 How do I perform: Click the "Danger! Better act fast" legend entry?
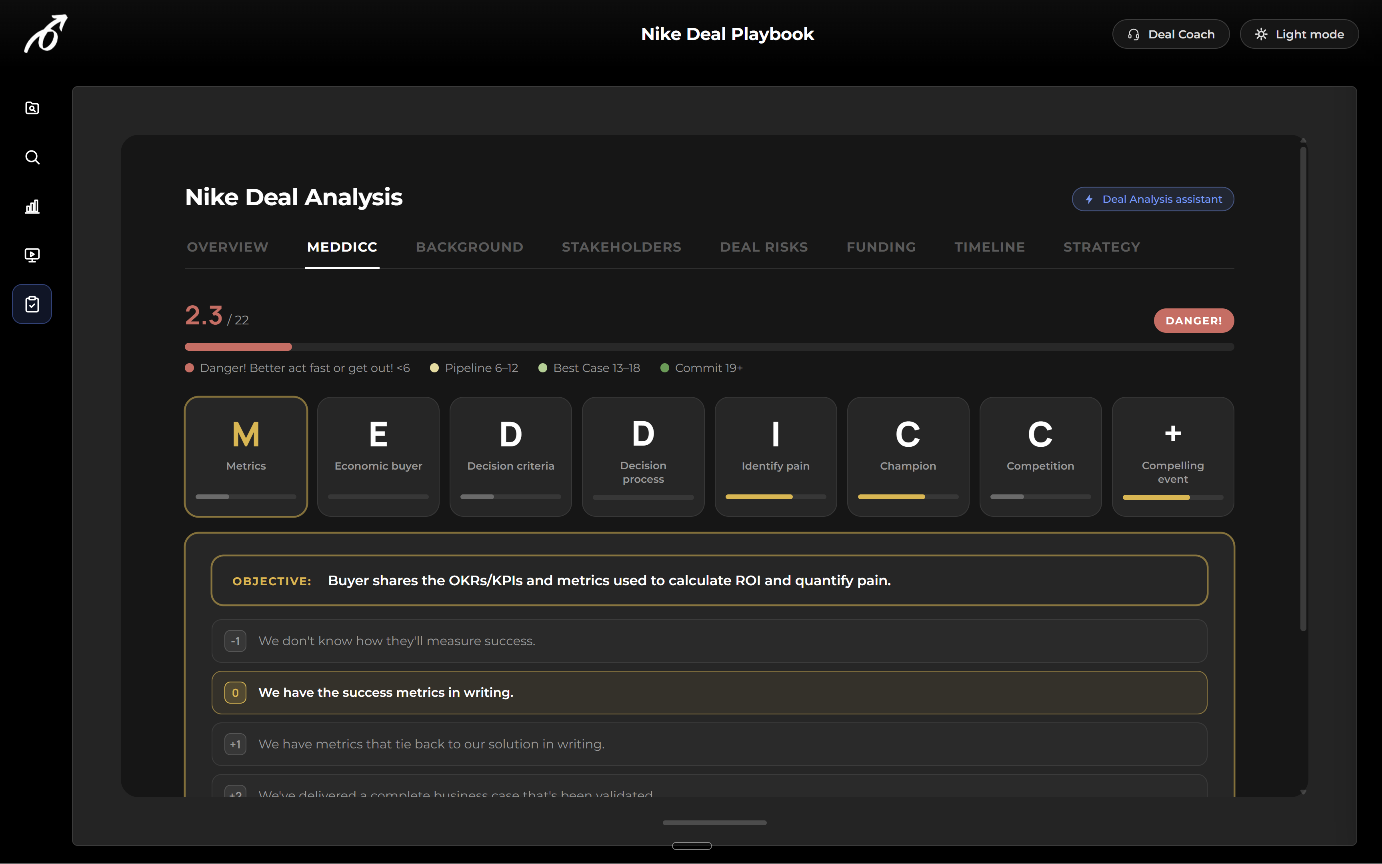[298, 368]
